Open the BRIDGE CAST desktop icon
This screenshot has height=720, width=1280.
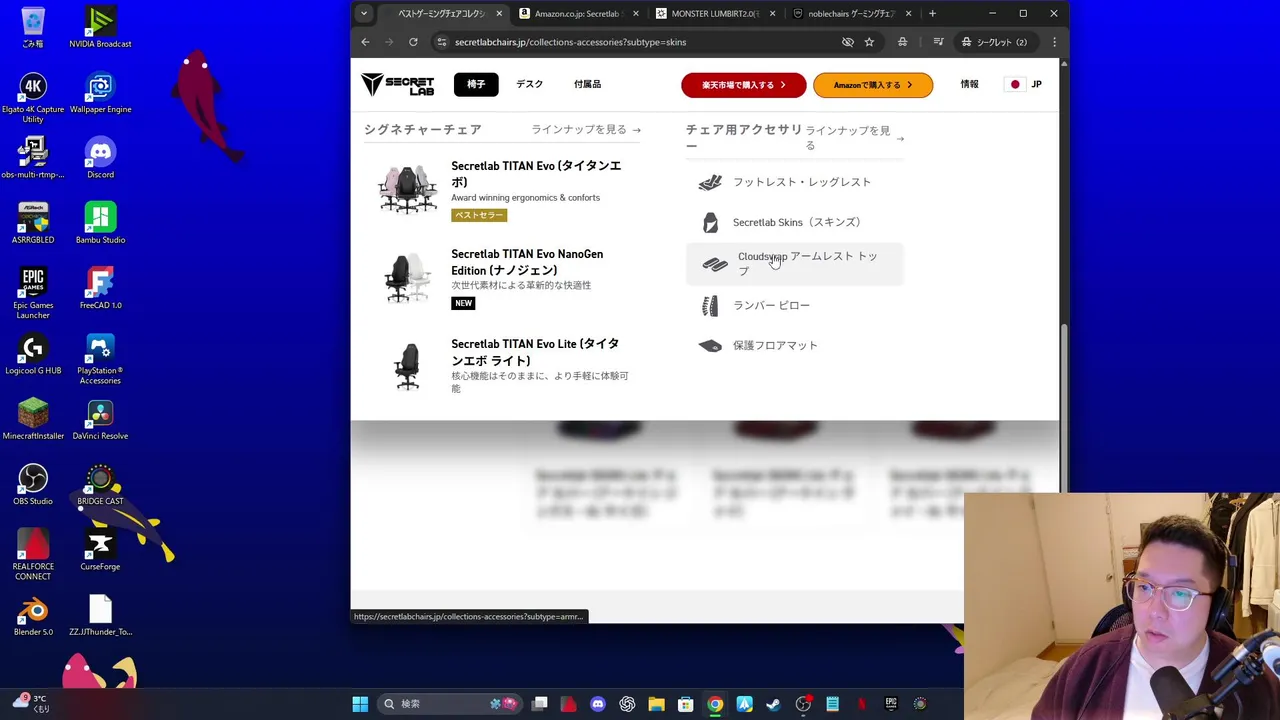[100, 484]
